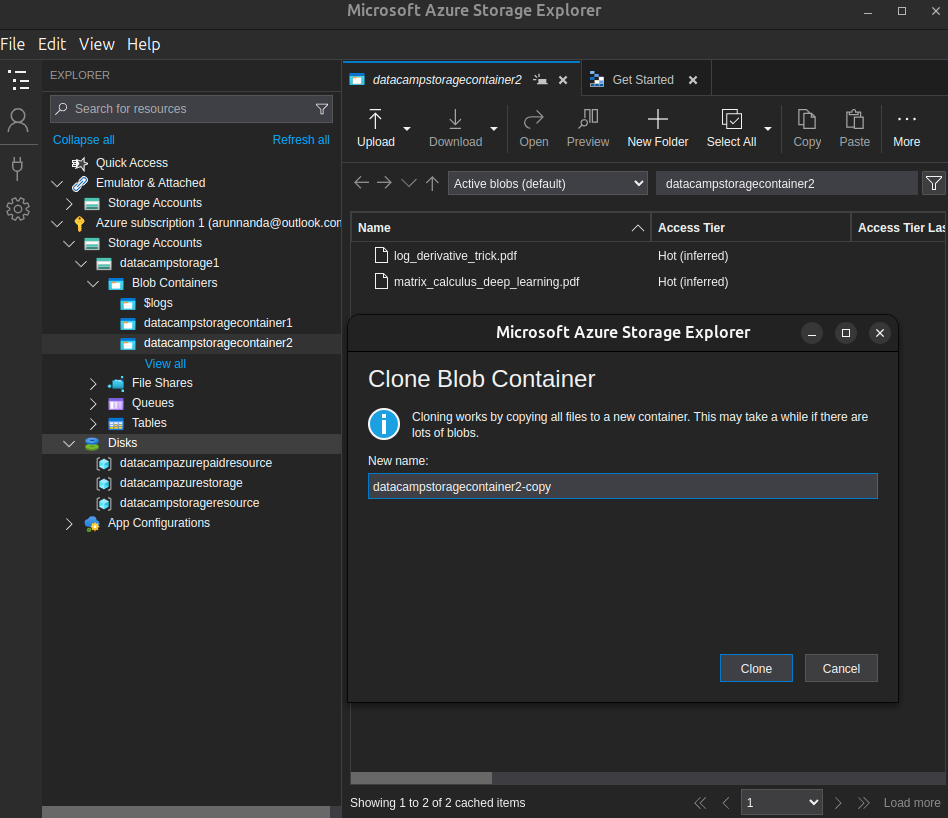Click the Select All toolbar icon
This screenshot has width=948, height=818.
[x=731, y=120]
